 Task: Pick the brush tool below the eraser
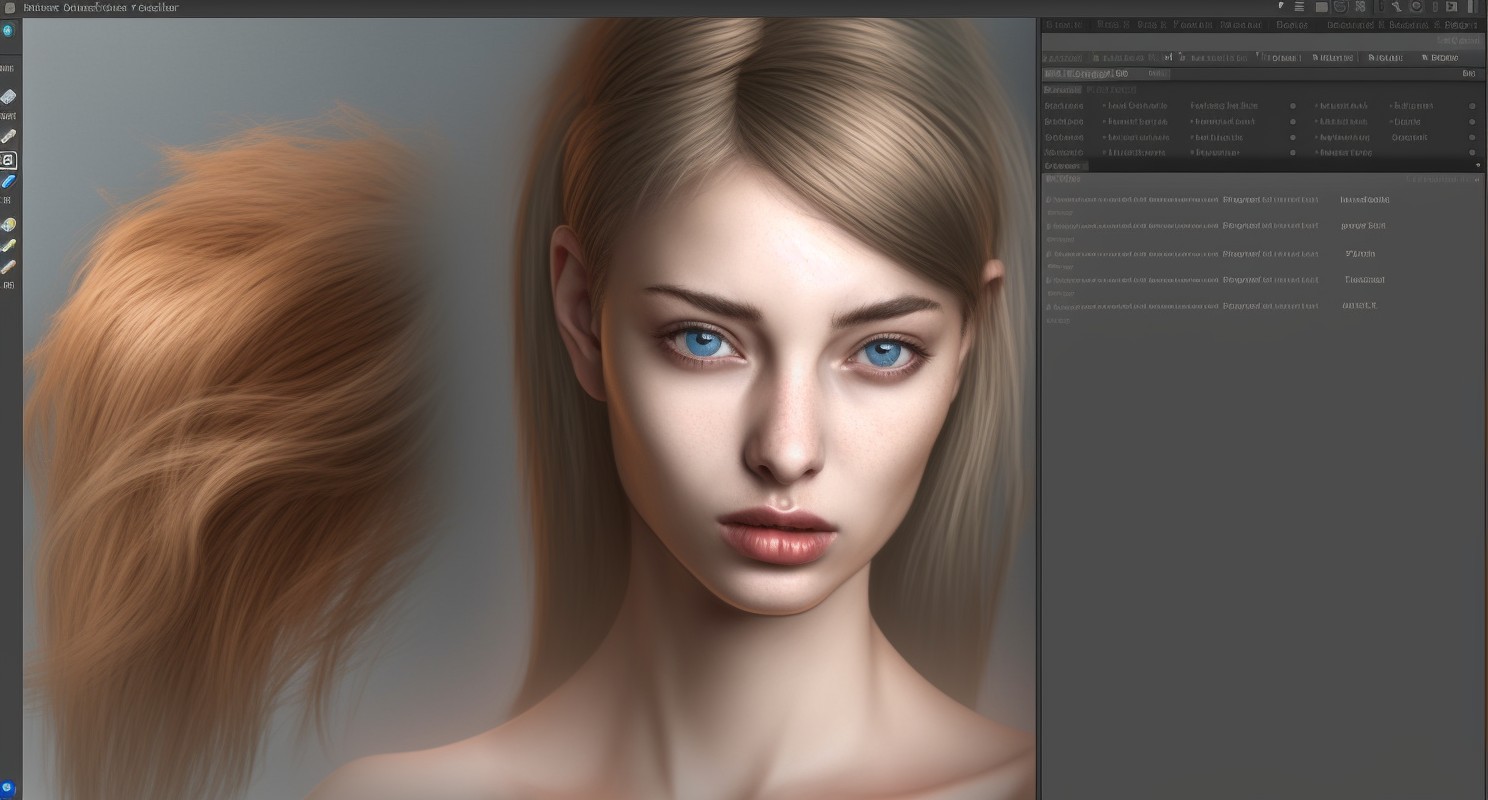pos(8,136)
